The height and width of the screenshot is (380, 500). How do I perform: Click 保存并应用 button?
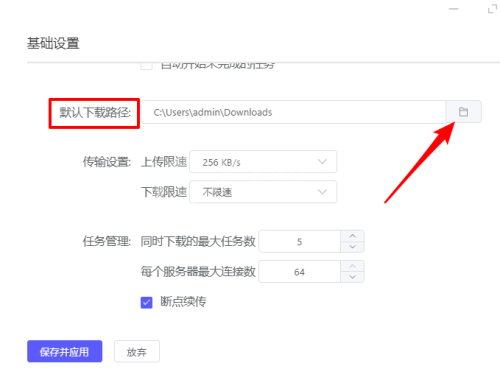[65, 351]
